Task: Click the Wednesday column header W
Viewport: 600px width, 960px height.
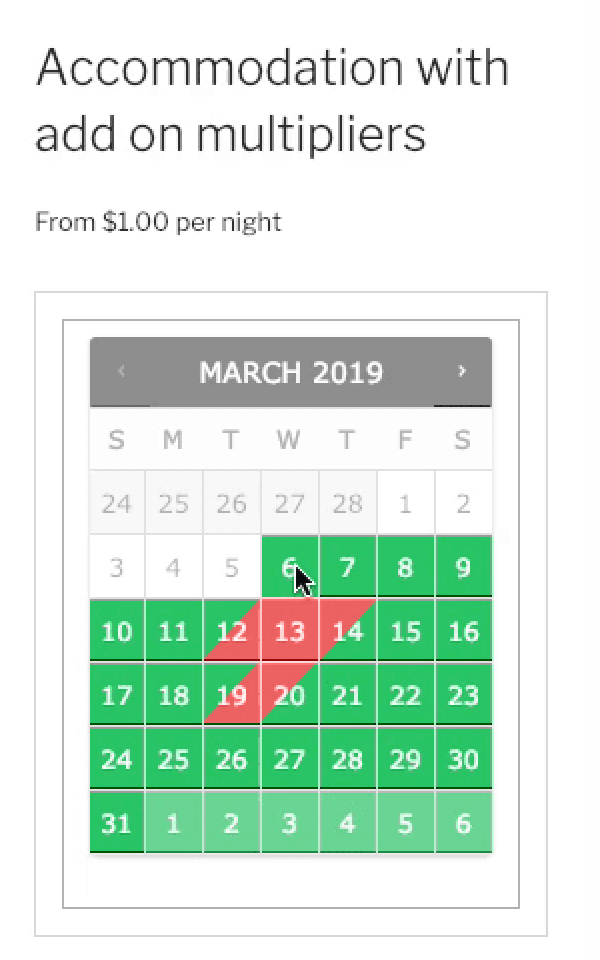Action: click(x=289, y=440)
